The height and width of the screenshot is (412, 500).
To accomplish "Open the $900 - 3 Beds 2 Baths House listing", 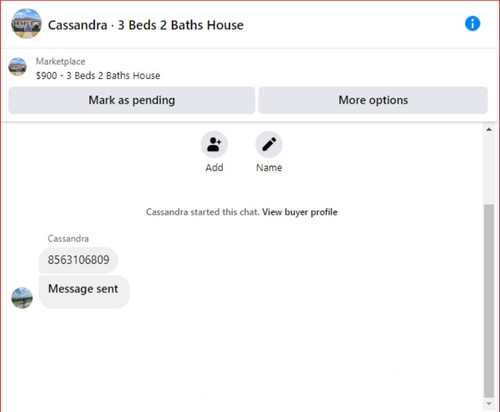I will click(x=98, y=76).
